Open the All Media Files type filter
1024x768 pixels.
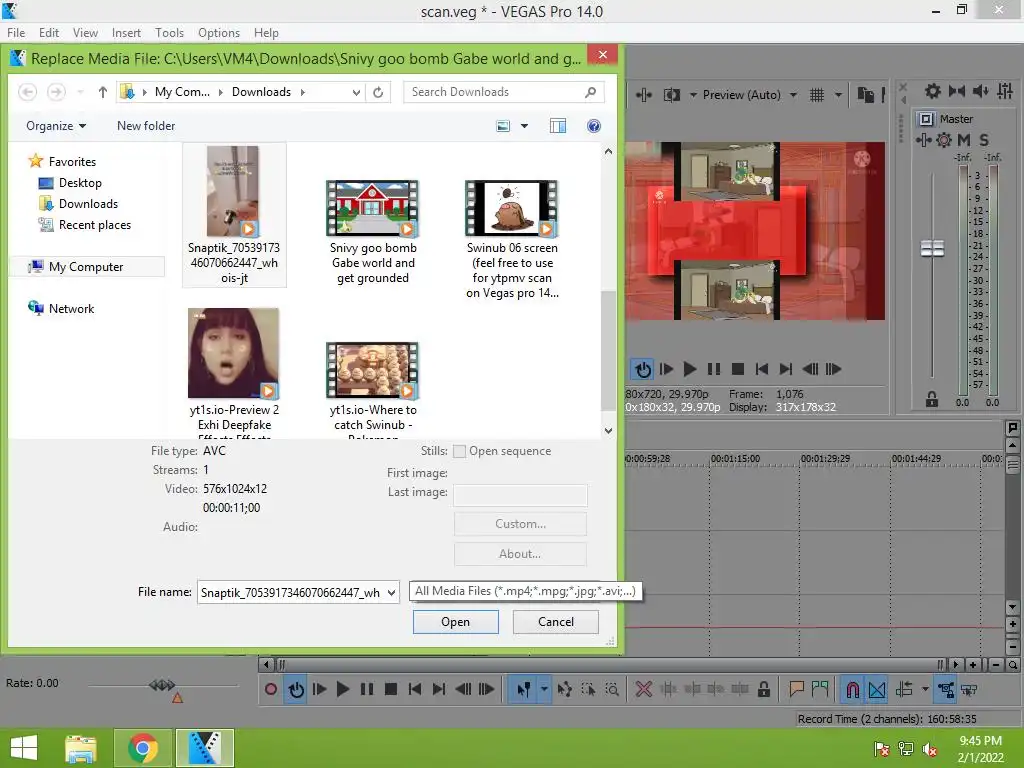pyautogui.click(x=525, y=591)
